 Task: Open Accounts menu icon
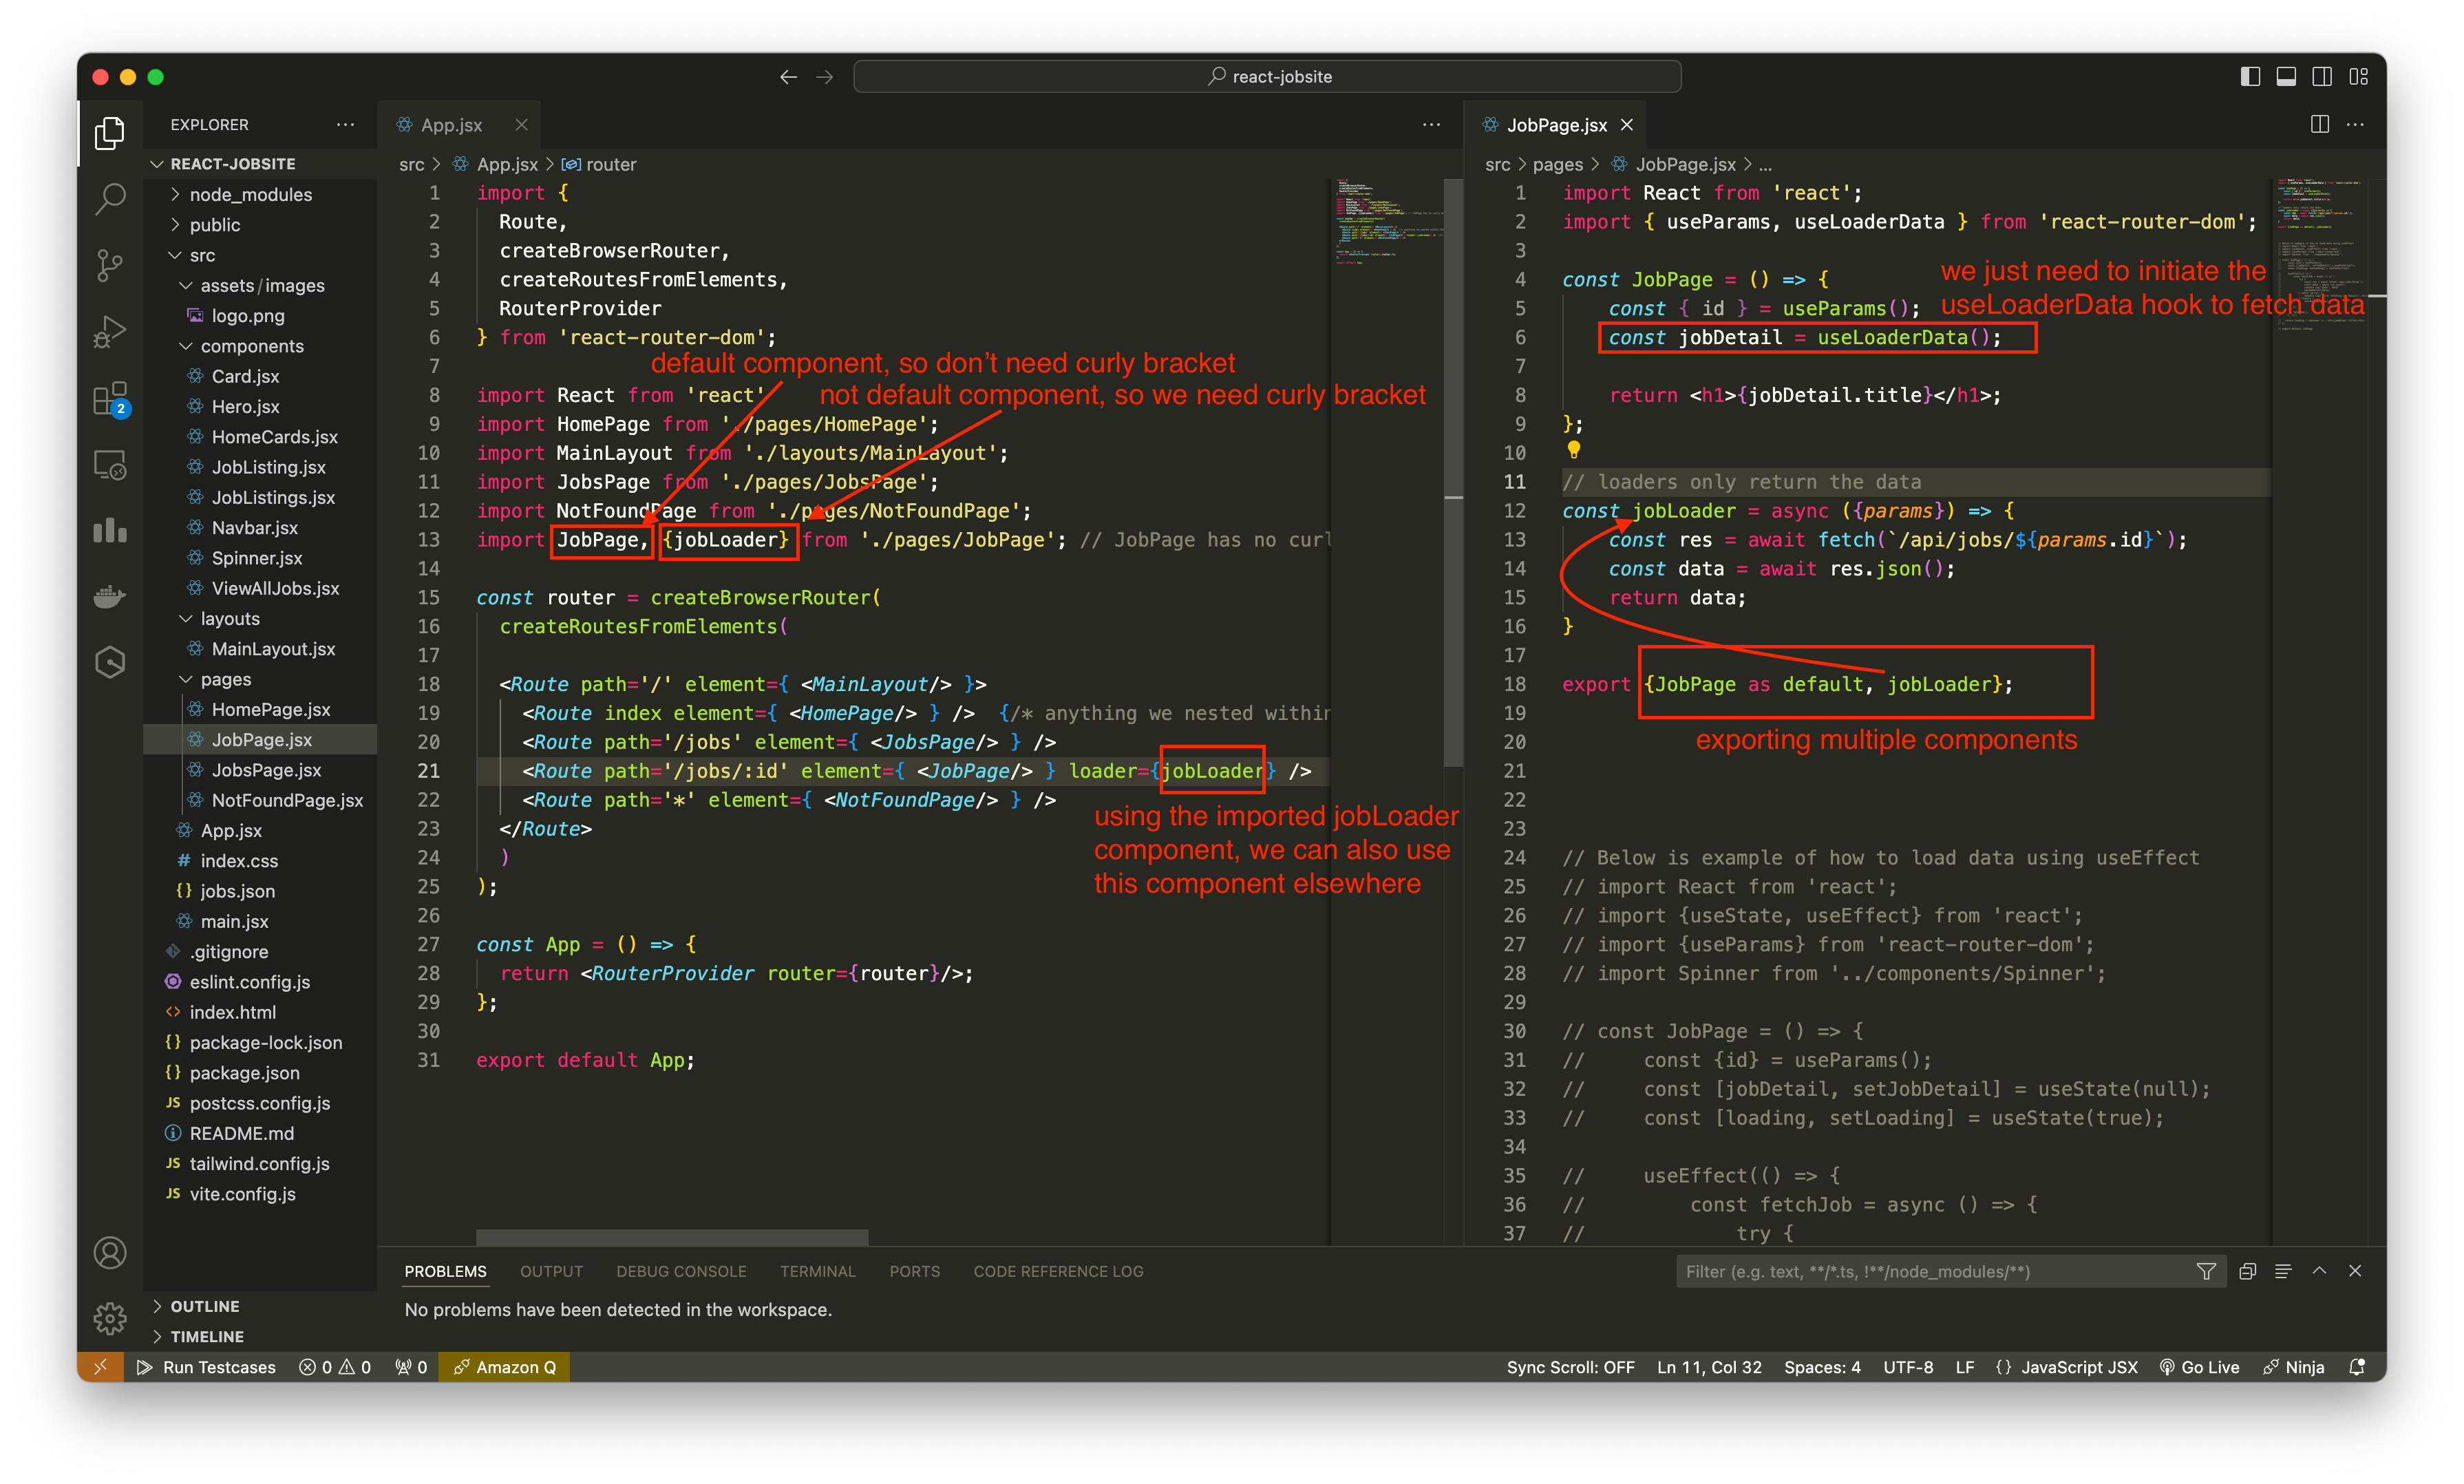pyautogui.click(x=110, y=1252)
